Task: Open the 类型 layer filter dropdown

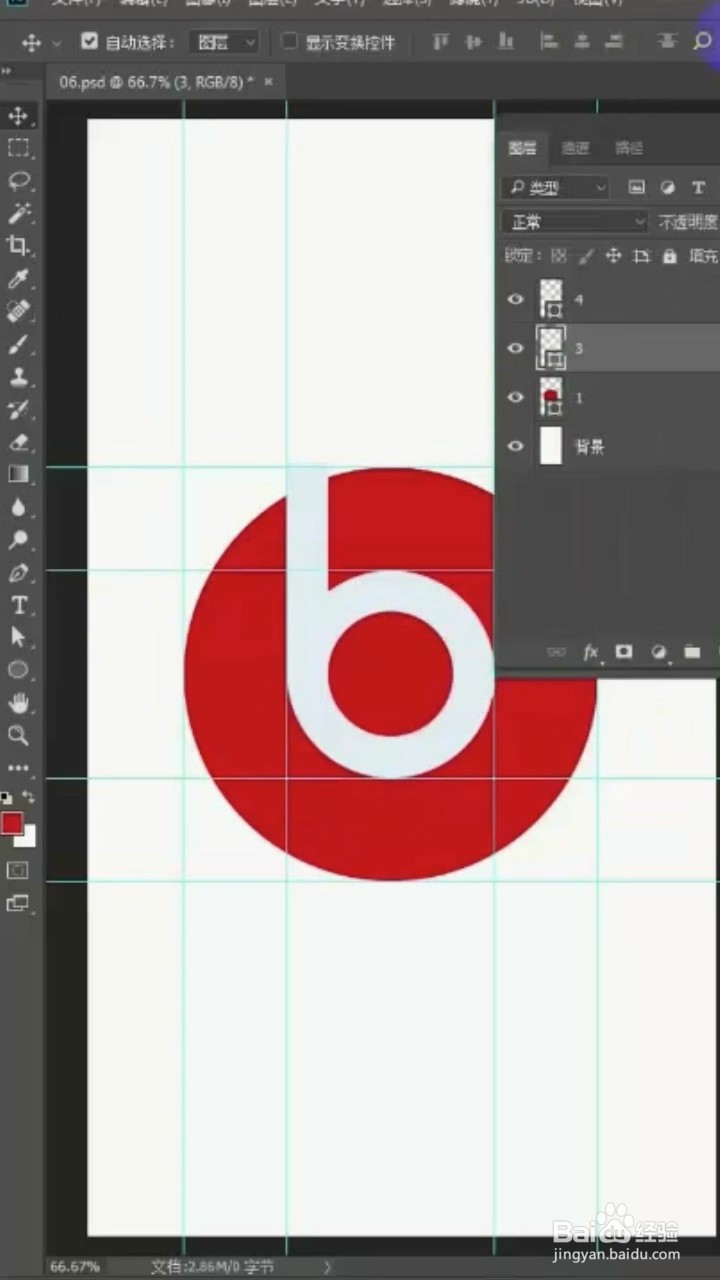Action: coord(555,187)
